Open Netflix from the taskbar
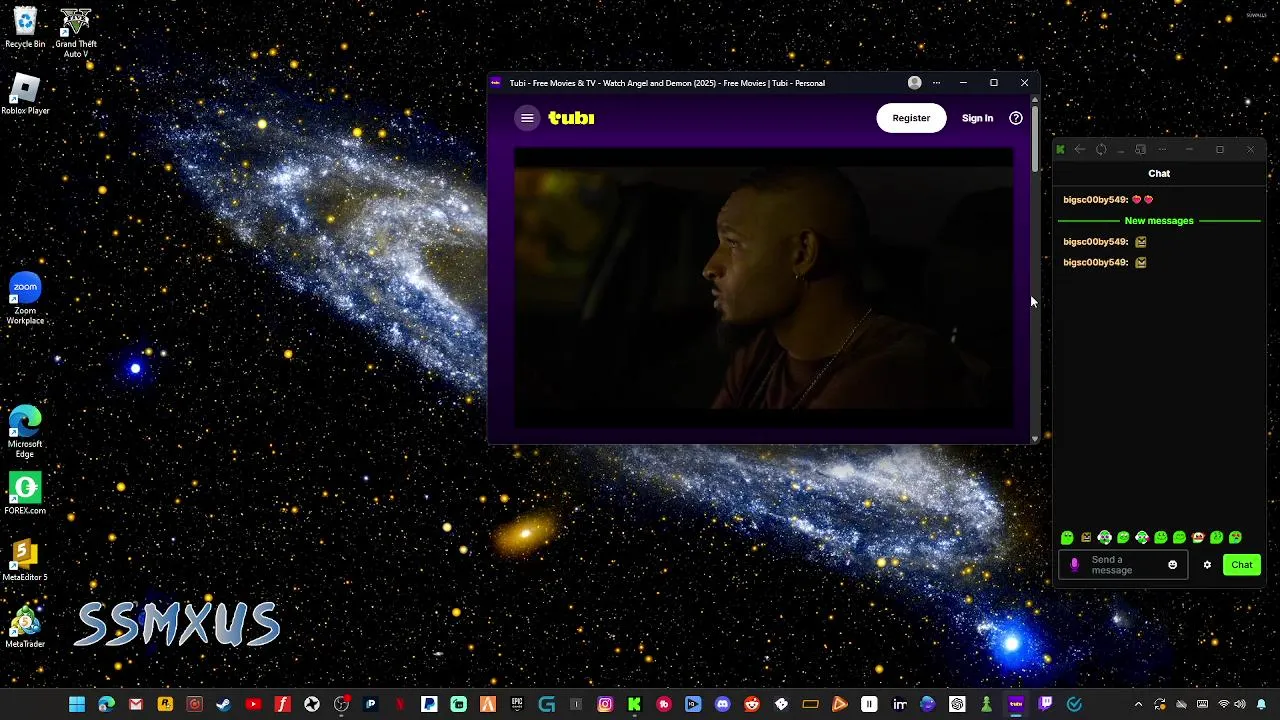 pos(400,705)
